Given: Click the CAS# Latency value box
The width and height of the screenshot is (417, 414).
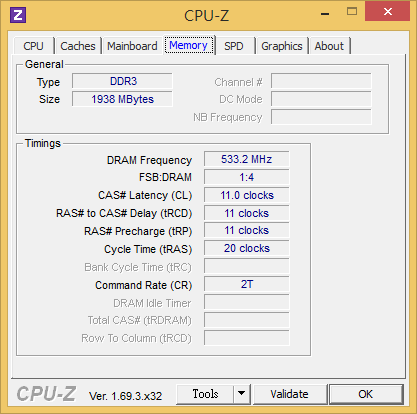Looking at the screenshot, I should click(247, 195).
